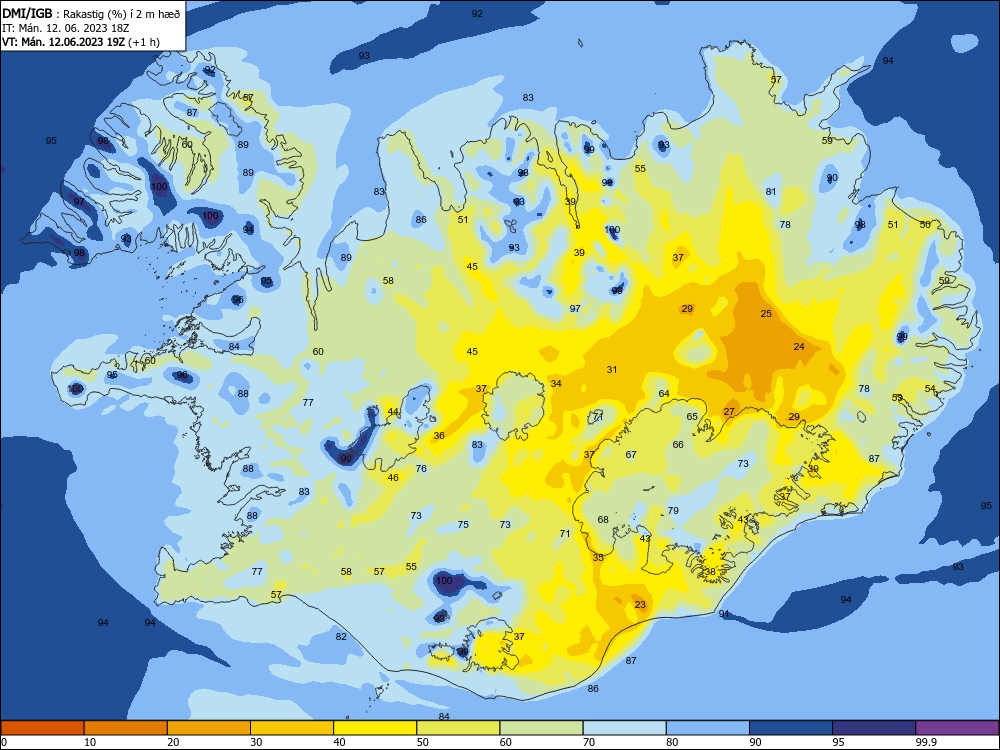The image size is (1000, 750).
Task: Pick the 50–60 pale yellow legend swatch
Action: point(458,728)
